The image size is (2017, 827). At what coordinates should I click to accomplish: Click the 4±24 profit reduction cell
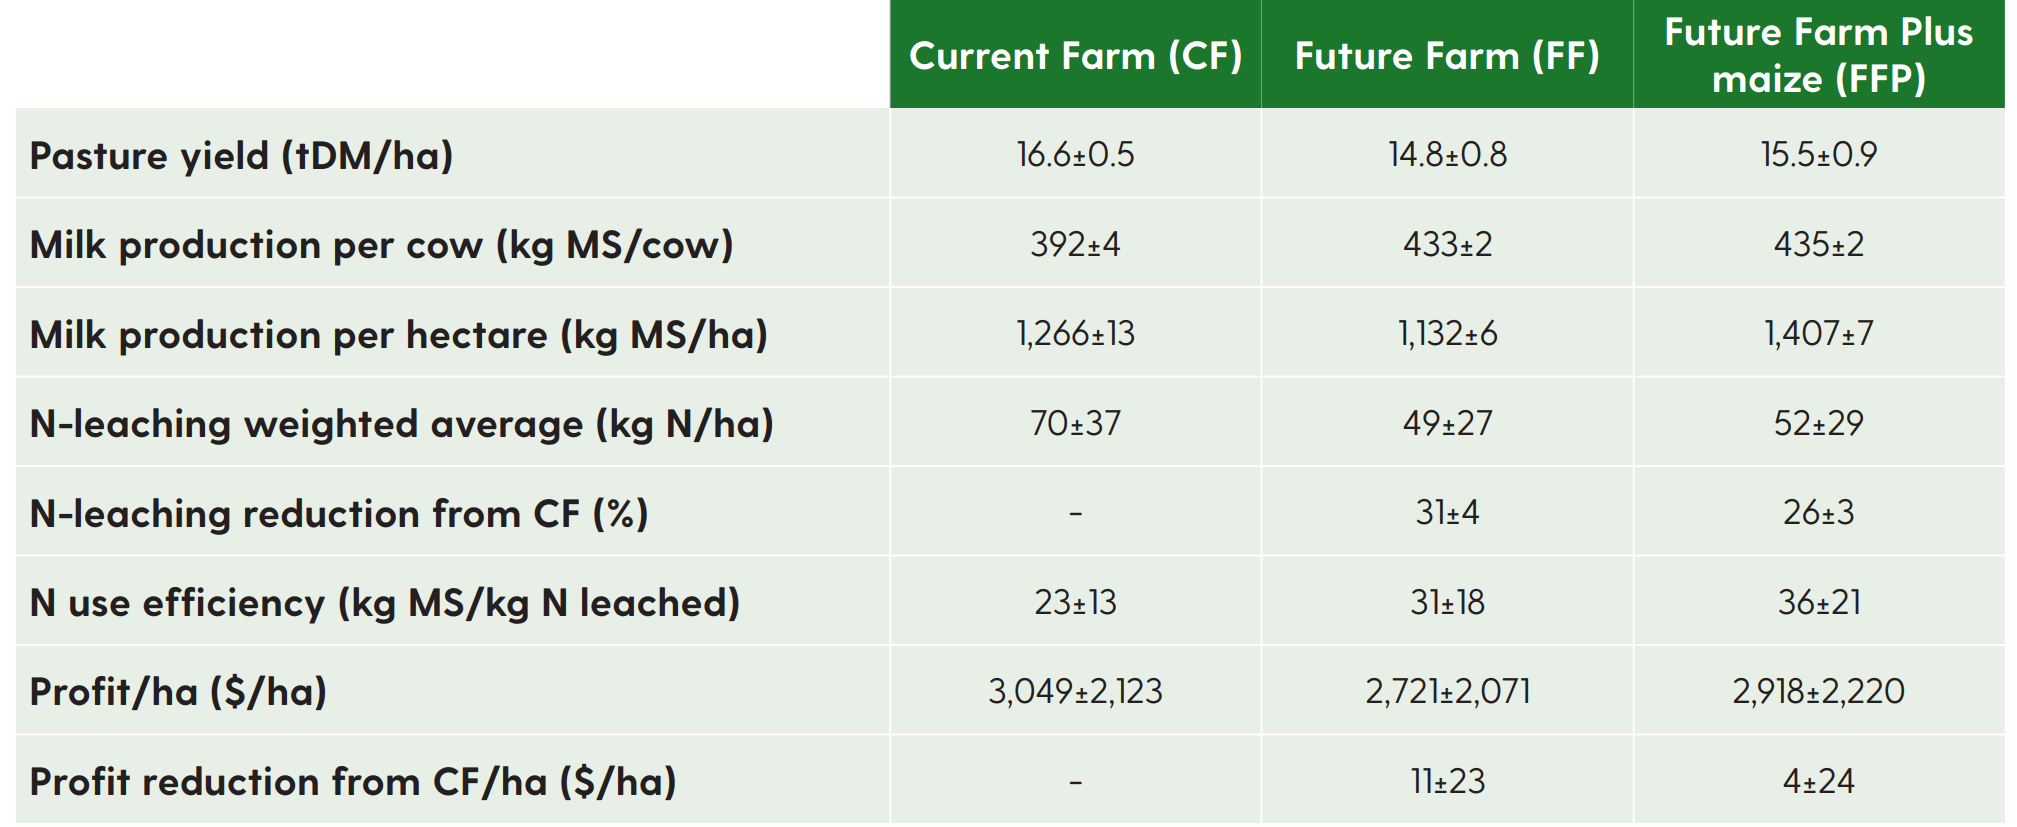click(1819, 781)
